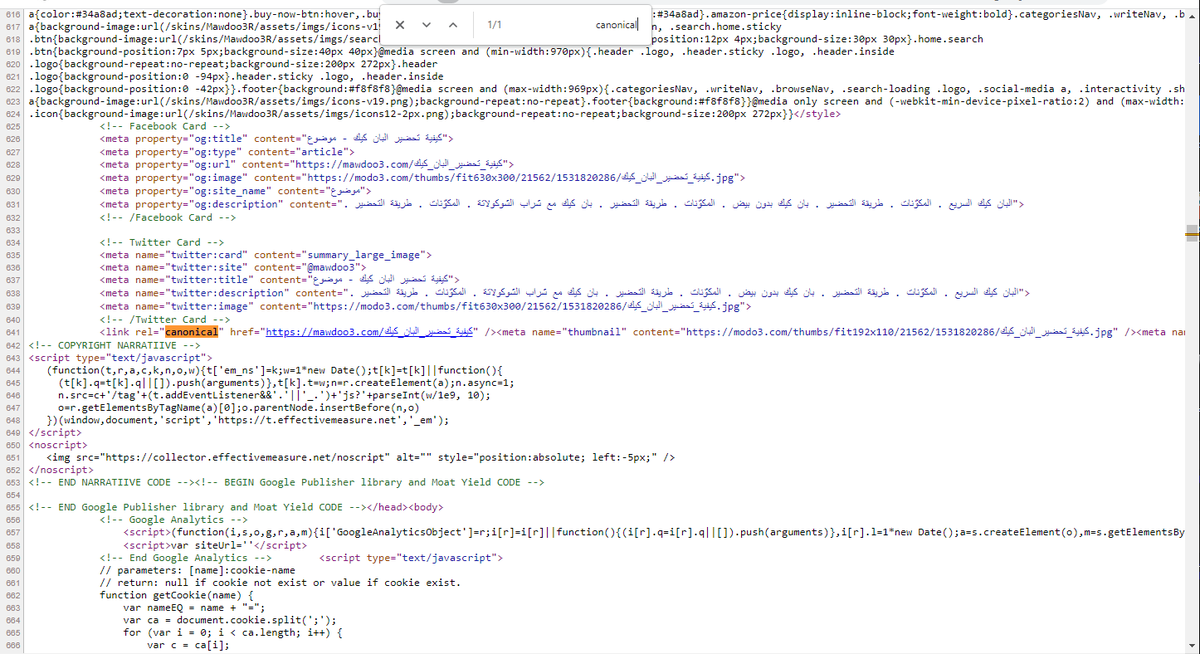Click the twitter:description meta tag line
The width and height of the screenshot is (1200, 654).
[565, 292]
